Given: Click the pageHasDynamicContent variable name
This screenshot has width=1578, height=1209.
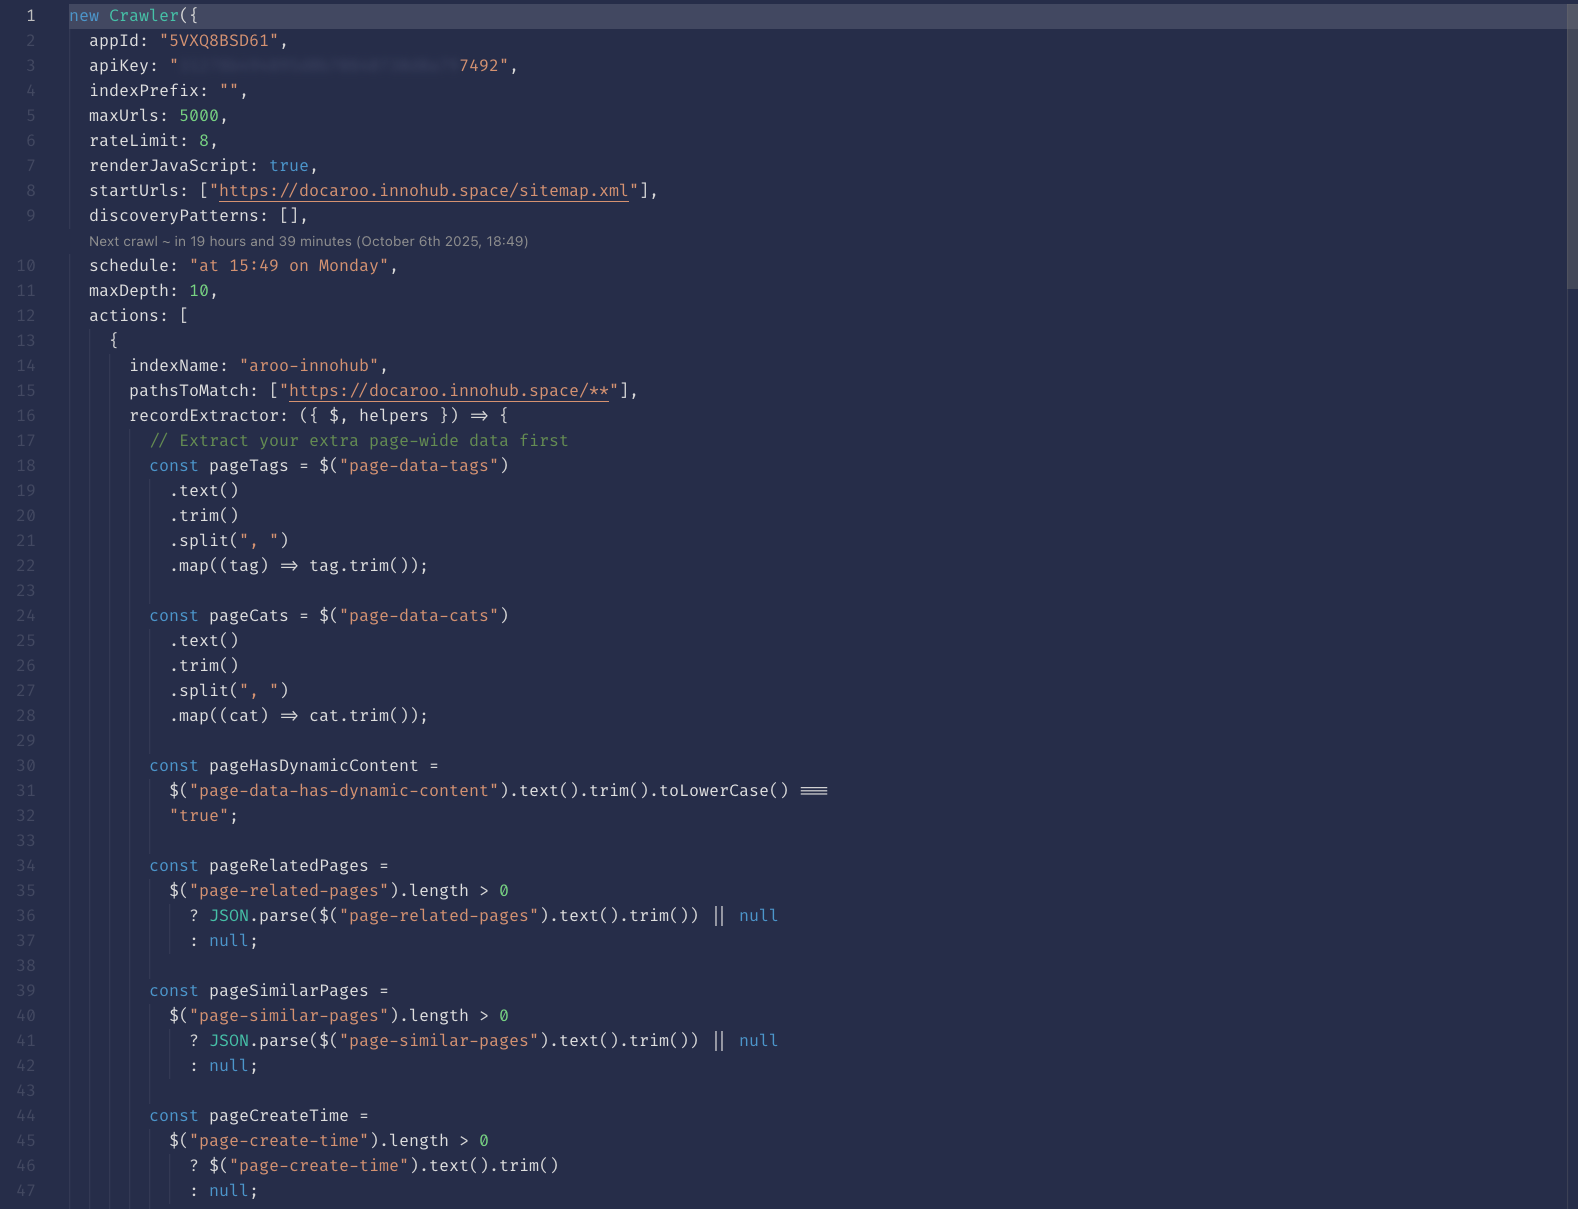Looking at the screenshot, I should pyautogui.click(x=313, y=766).
